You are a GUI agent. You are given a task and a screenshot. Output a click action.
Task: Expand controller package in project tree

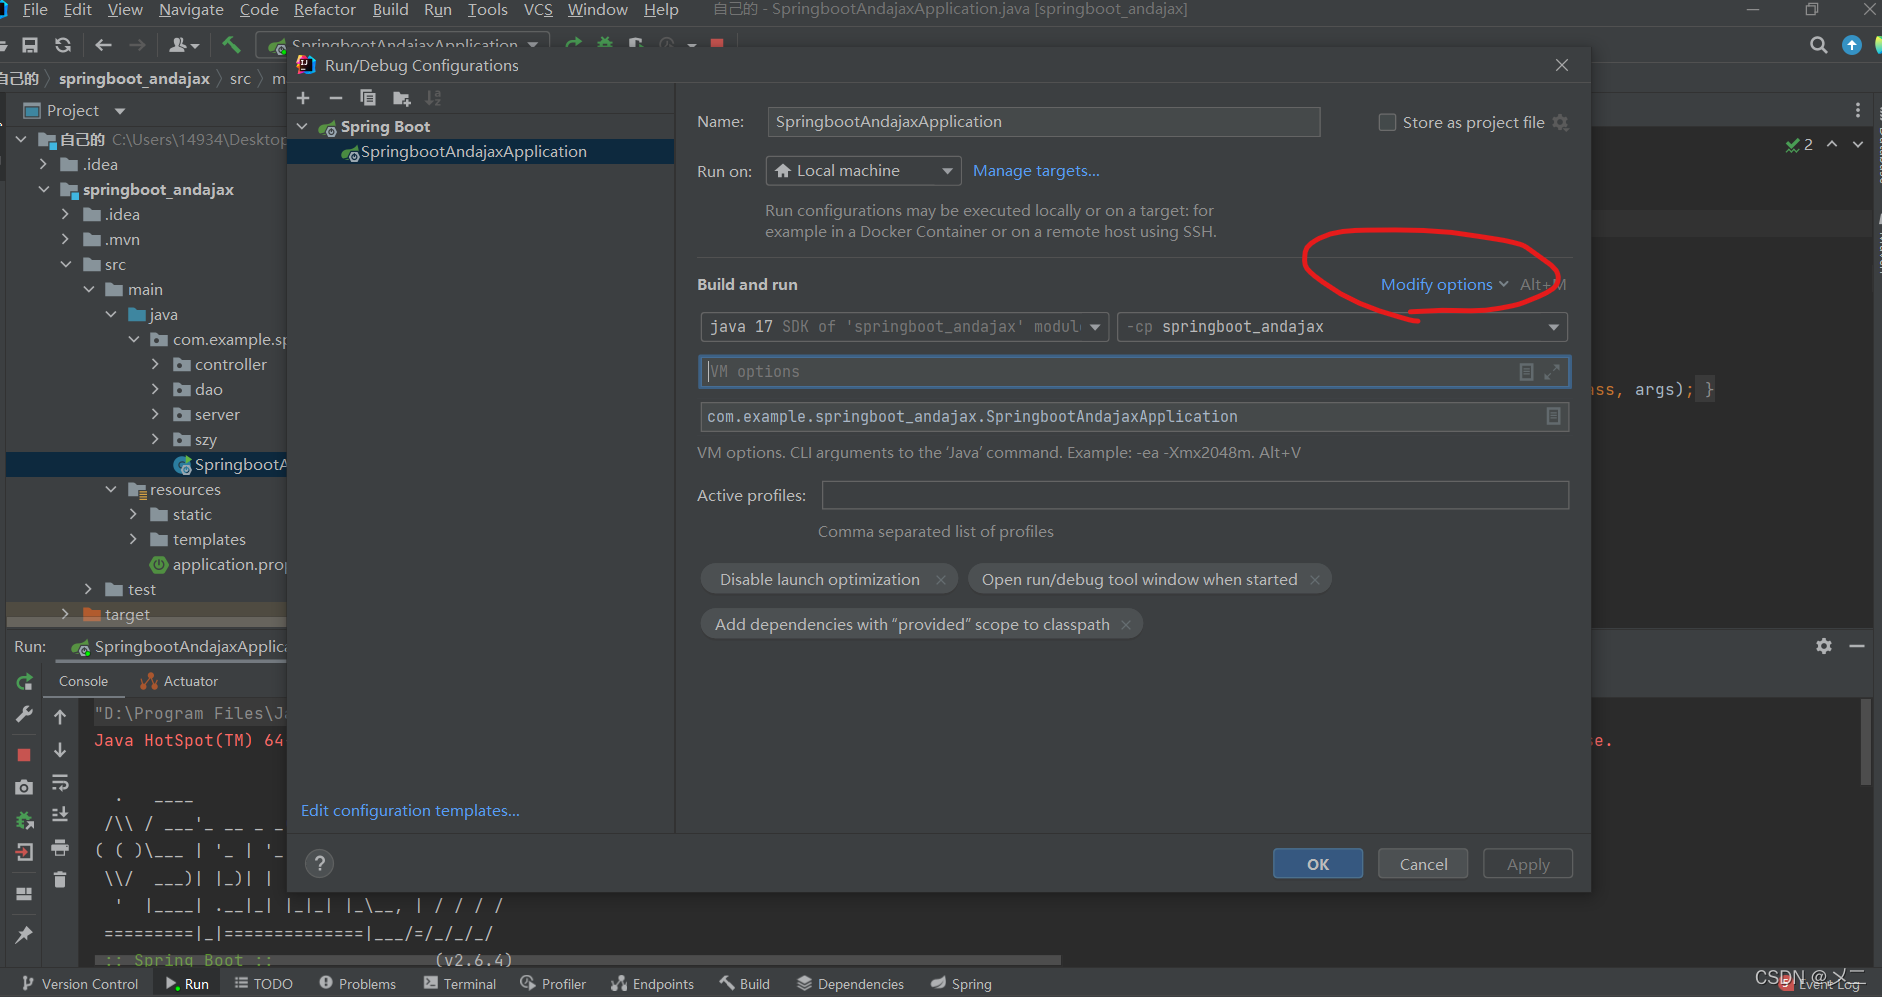point(155,364)
